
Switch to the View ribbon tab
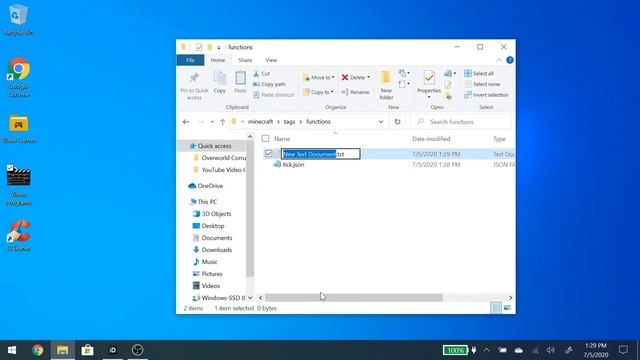click(x=271, y=60)
